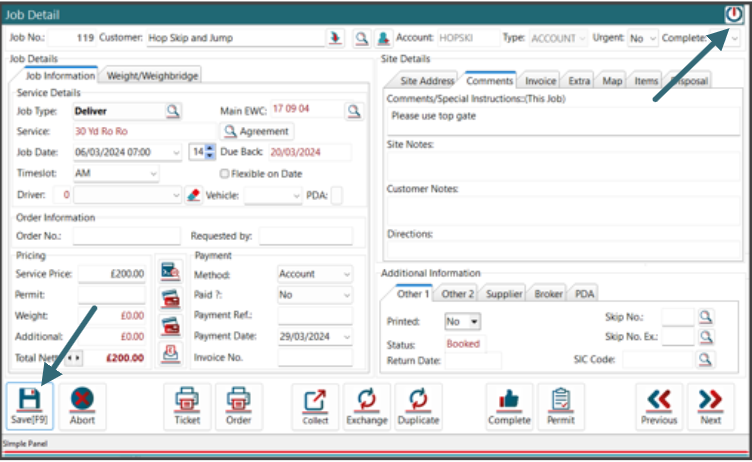The width and height of the screenshot is (752, 462).
Task: Click the PDA checkbox next to Vehicle
Action: 337,195
